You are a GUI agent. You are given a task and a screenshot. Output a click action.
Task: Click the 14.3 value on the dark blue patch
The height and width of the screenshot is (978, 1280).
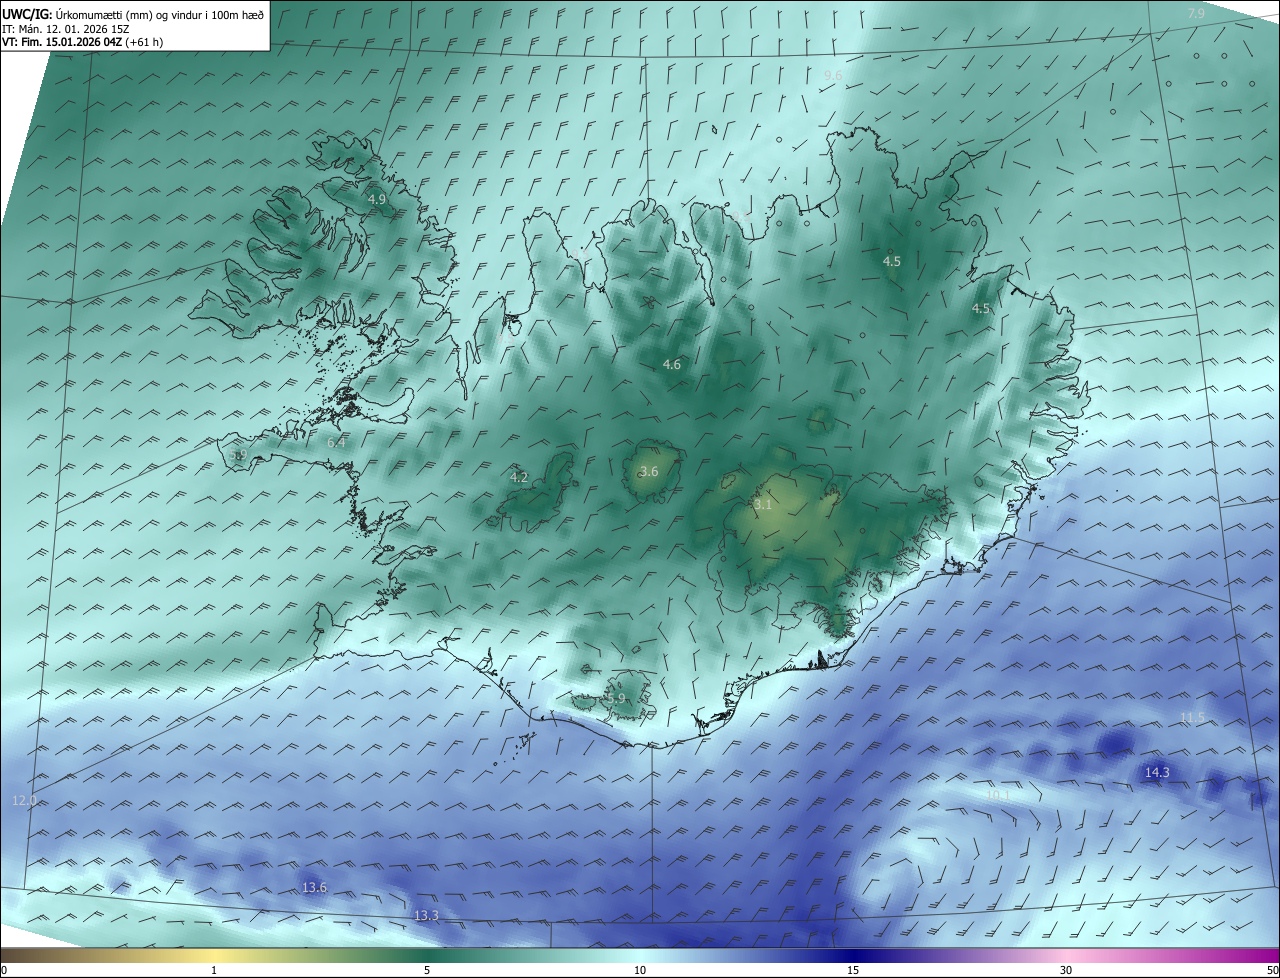coord(1157,773)
